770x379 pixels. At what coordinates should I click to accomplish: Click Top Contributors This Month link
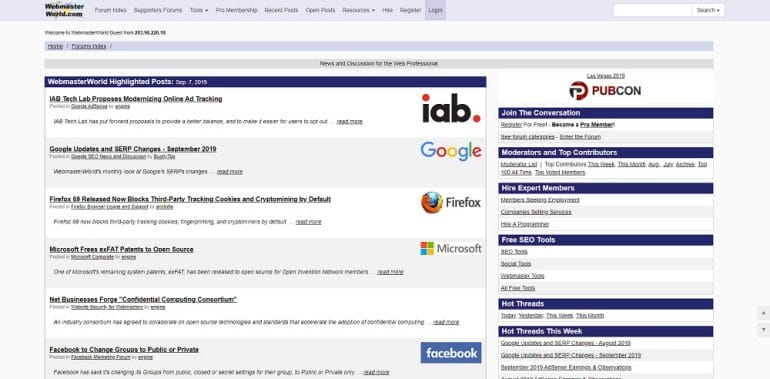(631, 164)
